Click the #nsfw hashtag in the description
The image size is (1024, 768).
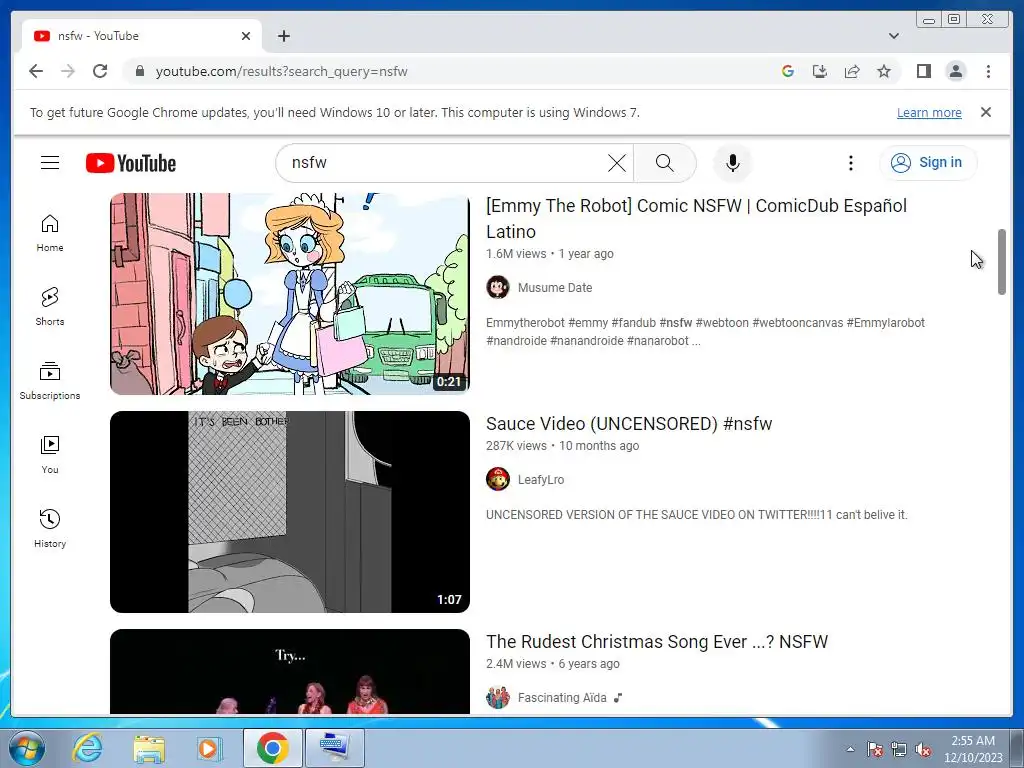(675, 323)
